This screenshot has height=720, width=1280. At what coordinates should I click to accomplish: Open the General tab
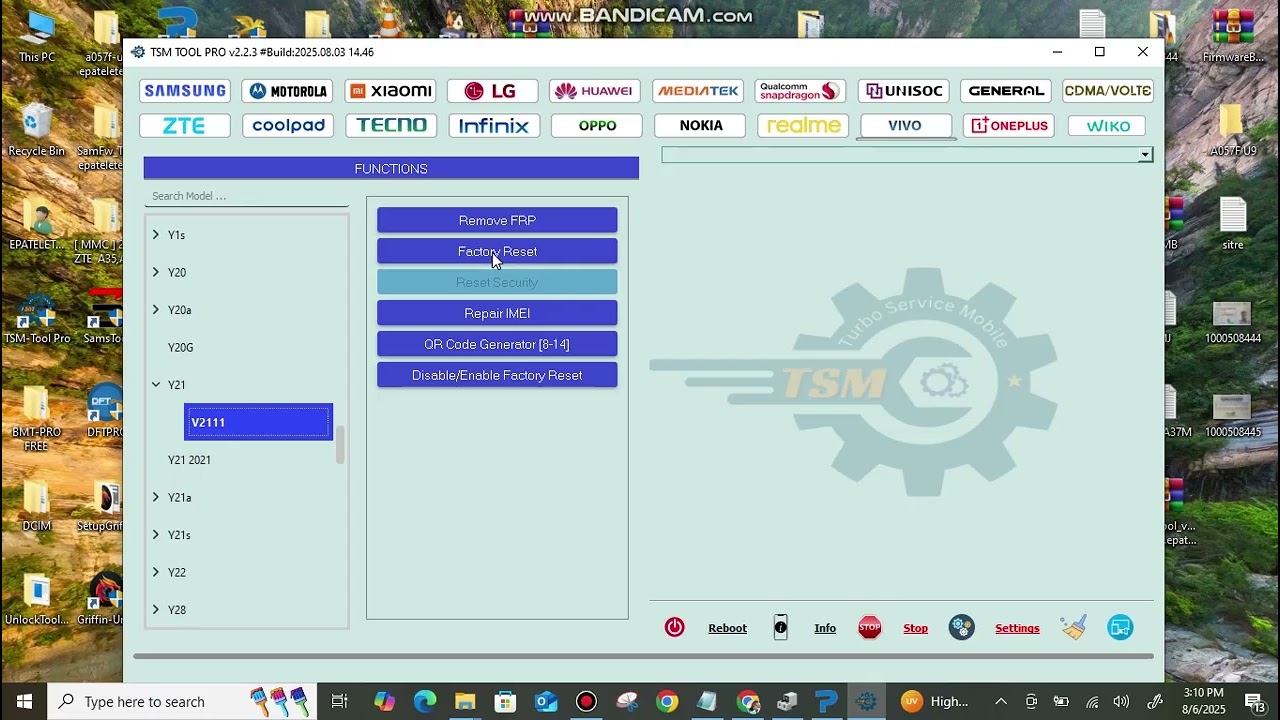click(x=1006, y=91)
